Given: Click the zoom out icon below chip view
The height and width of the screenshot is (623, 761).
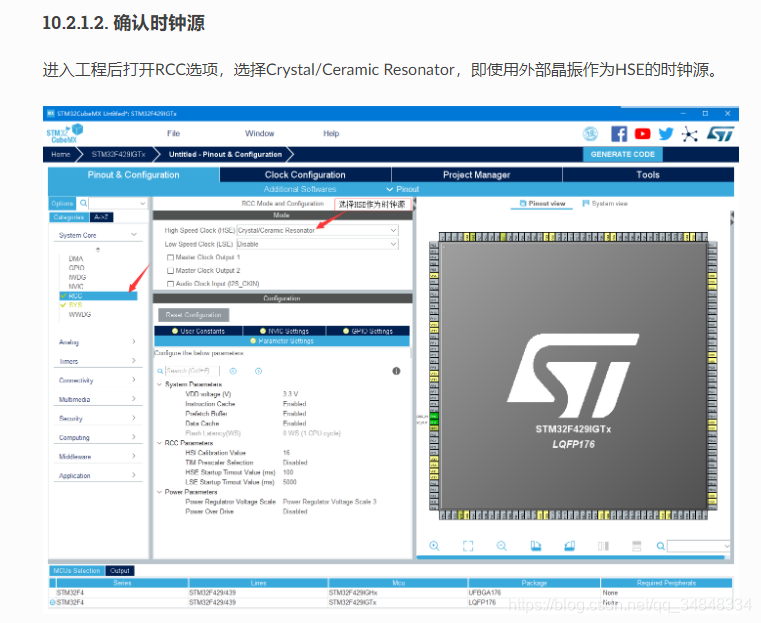Looking at the screenshot, I should 501,546.
